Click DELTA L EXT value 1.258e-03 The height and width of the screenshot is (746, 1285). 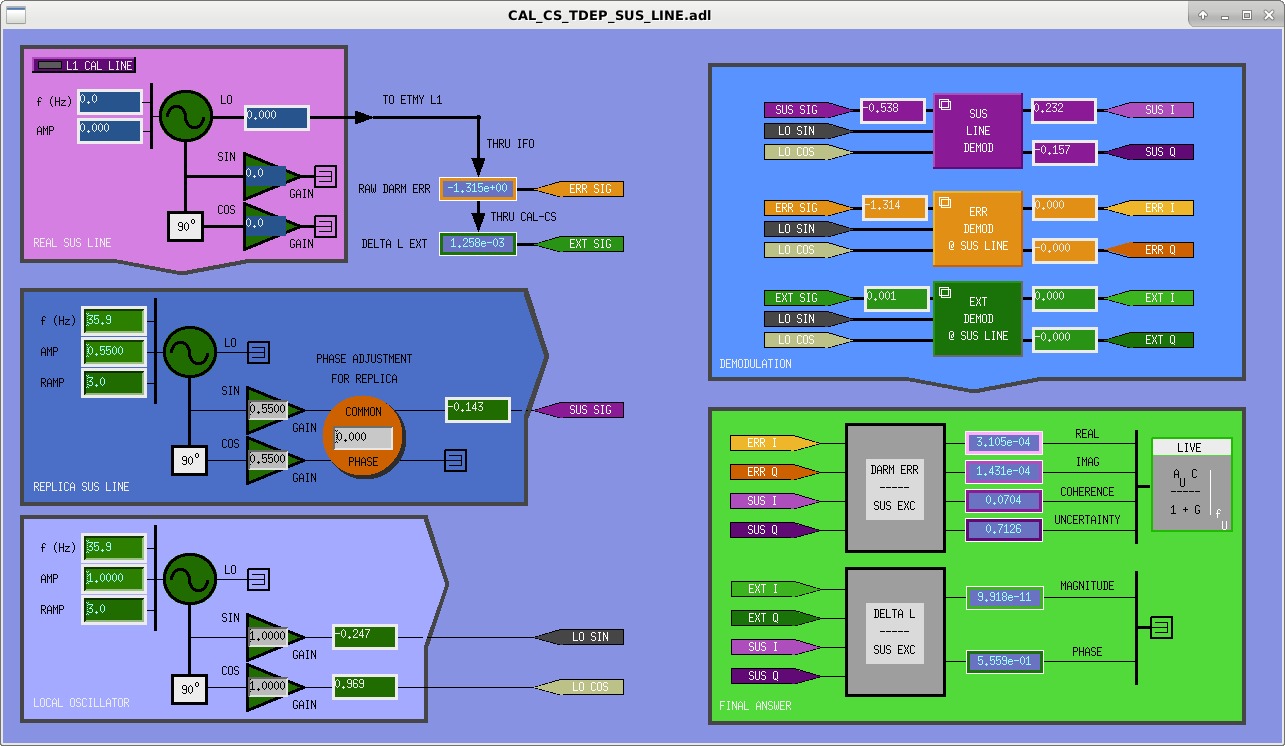click(x=478, y=244)
